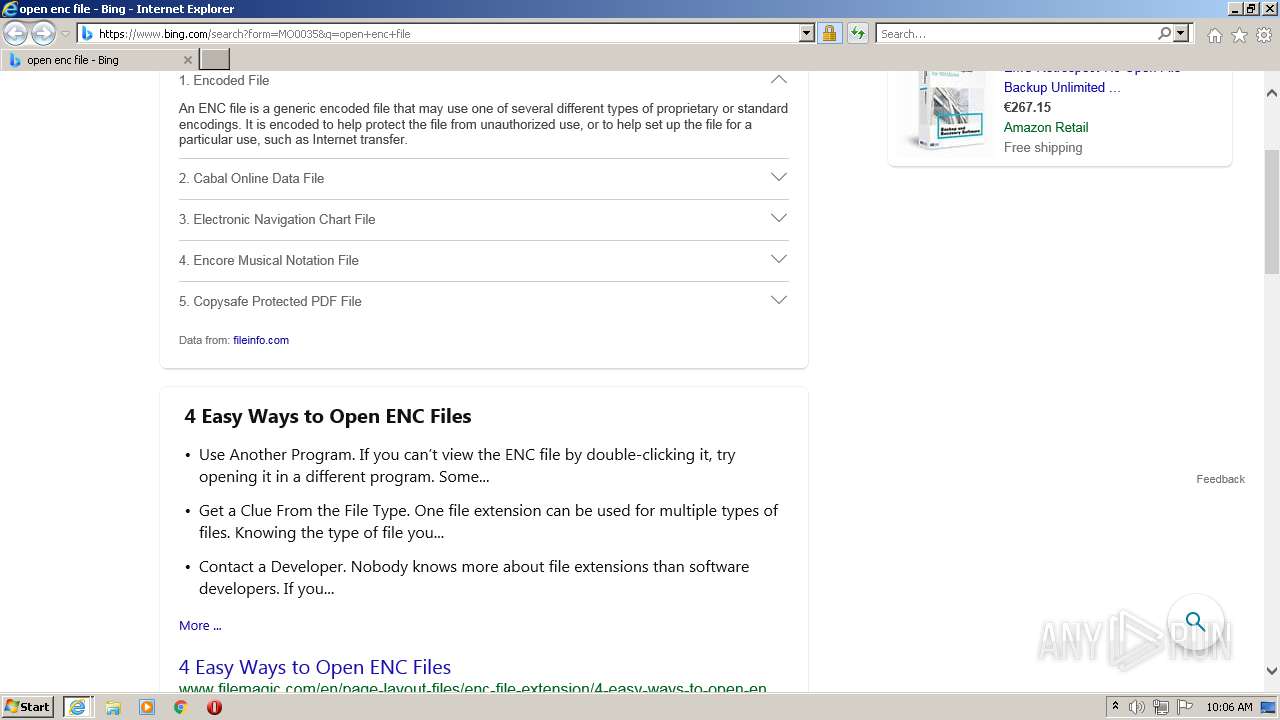Click the red antivirus taskbar icon
The width and height of the screenshot is (1280, 720).
(x=214, y=707)
